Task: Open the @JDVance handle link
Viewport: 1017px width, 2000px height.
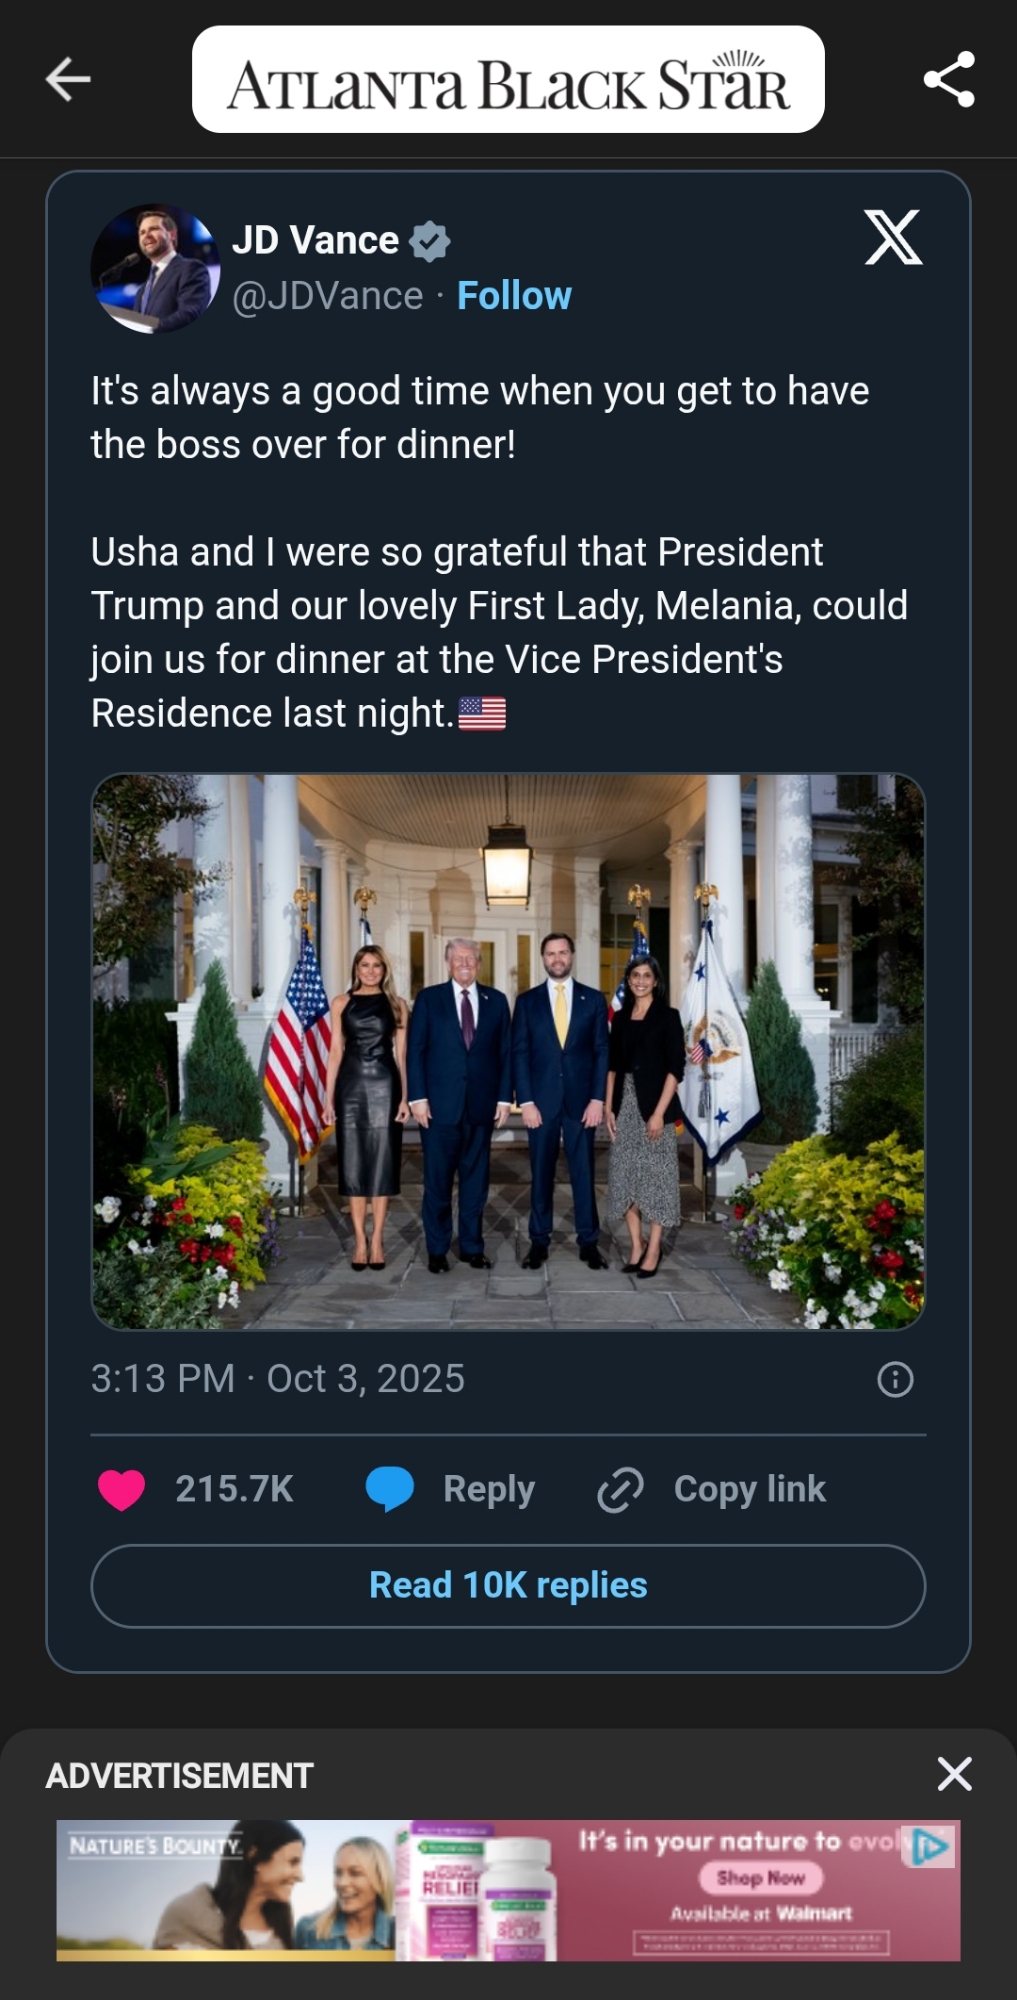Action: [x=328, y=296]
